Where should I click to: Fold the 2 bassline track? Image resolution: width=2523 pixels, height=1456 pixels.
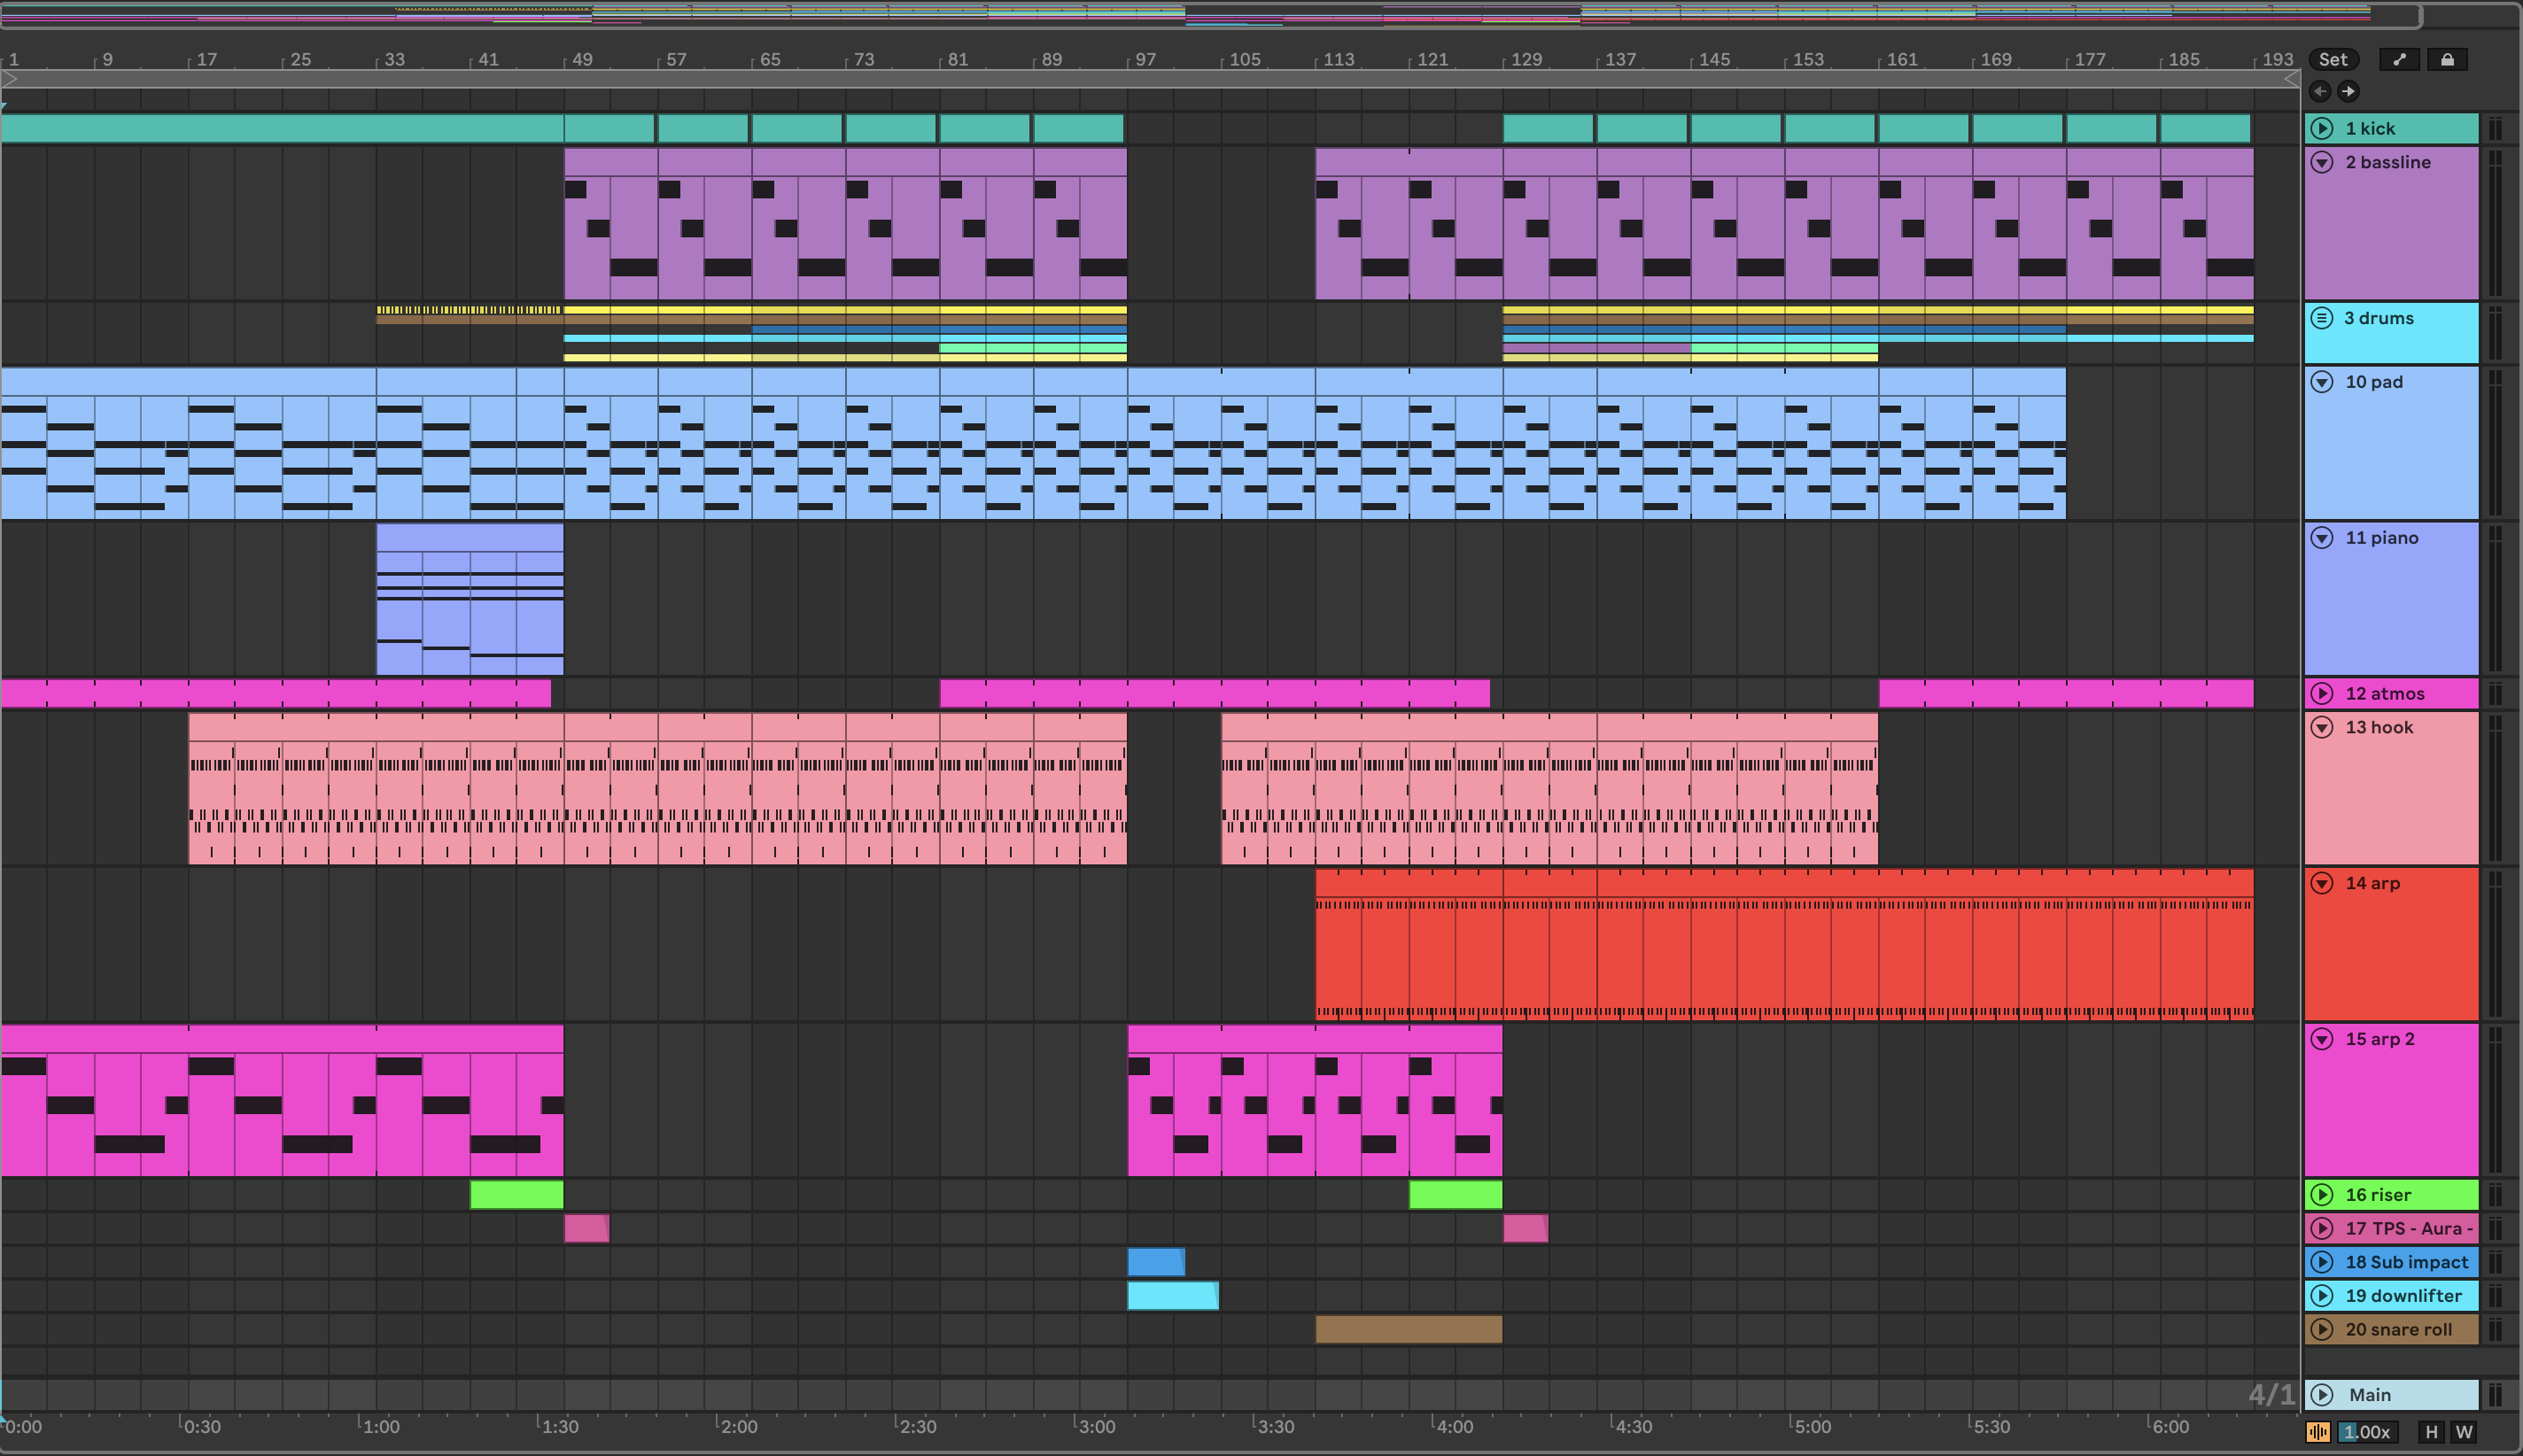(x=2322, y=162)
